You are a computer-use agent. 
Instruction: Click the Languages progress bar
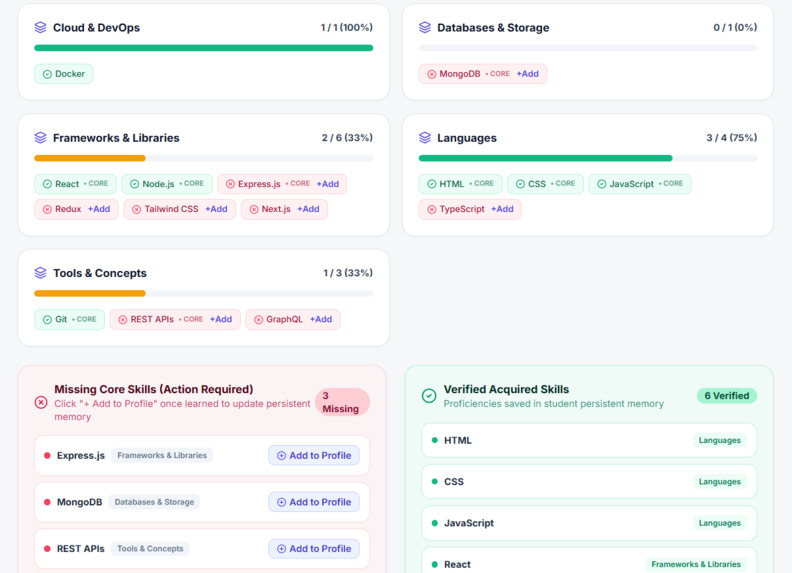coord(588,158)
